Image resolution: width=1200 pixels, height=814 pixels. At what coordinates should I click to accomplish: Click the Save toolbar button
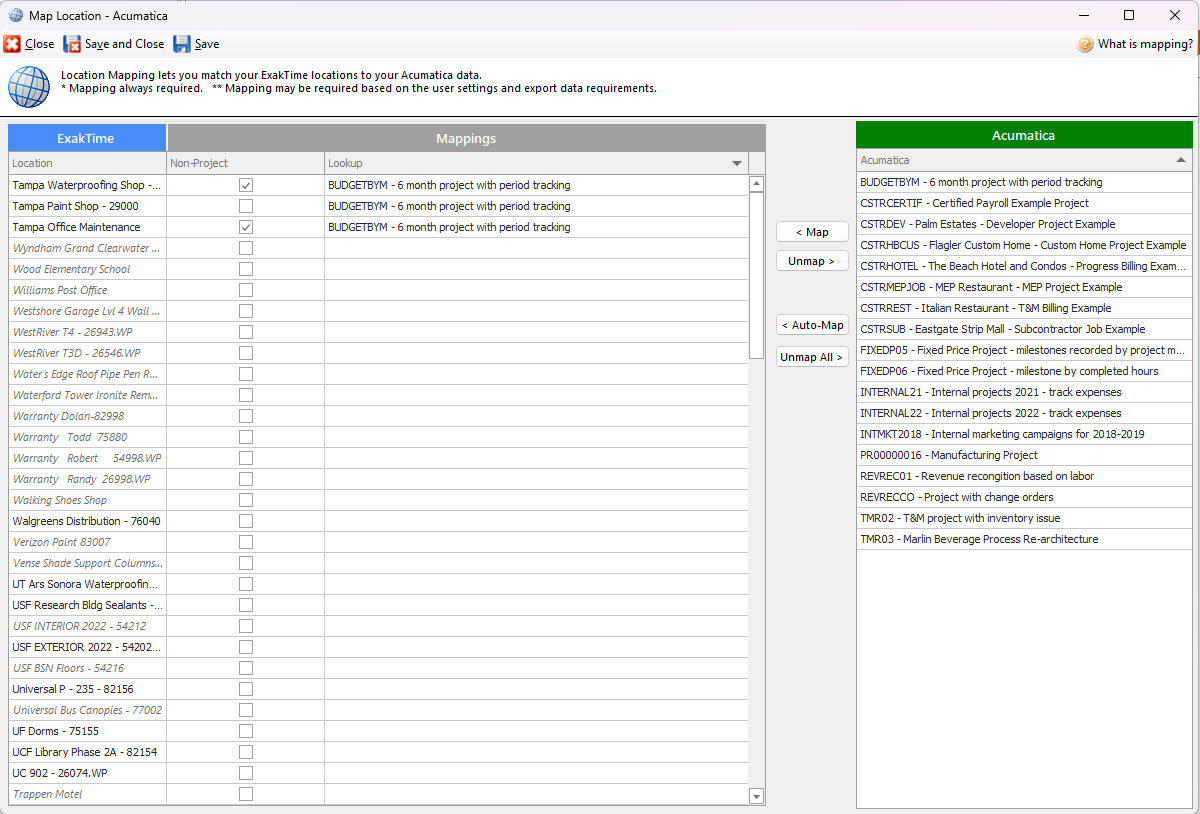tap(196, 44)
